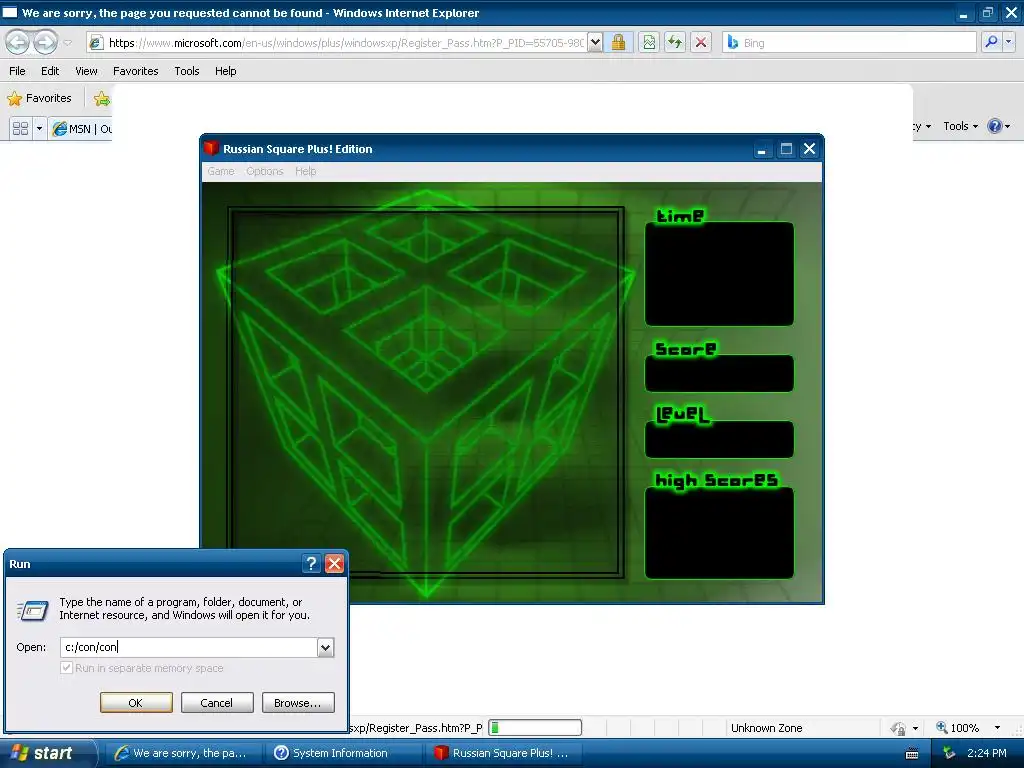Image resolution: width=1024 pixels, height=768 pixels.
Task: Click the Compatibility View broken-page icon
Action: click(x=649, y=42)
